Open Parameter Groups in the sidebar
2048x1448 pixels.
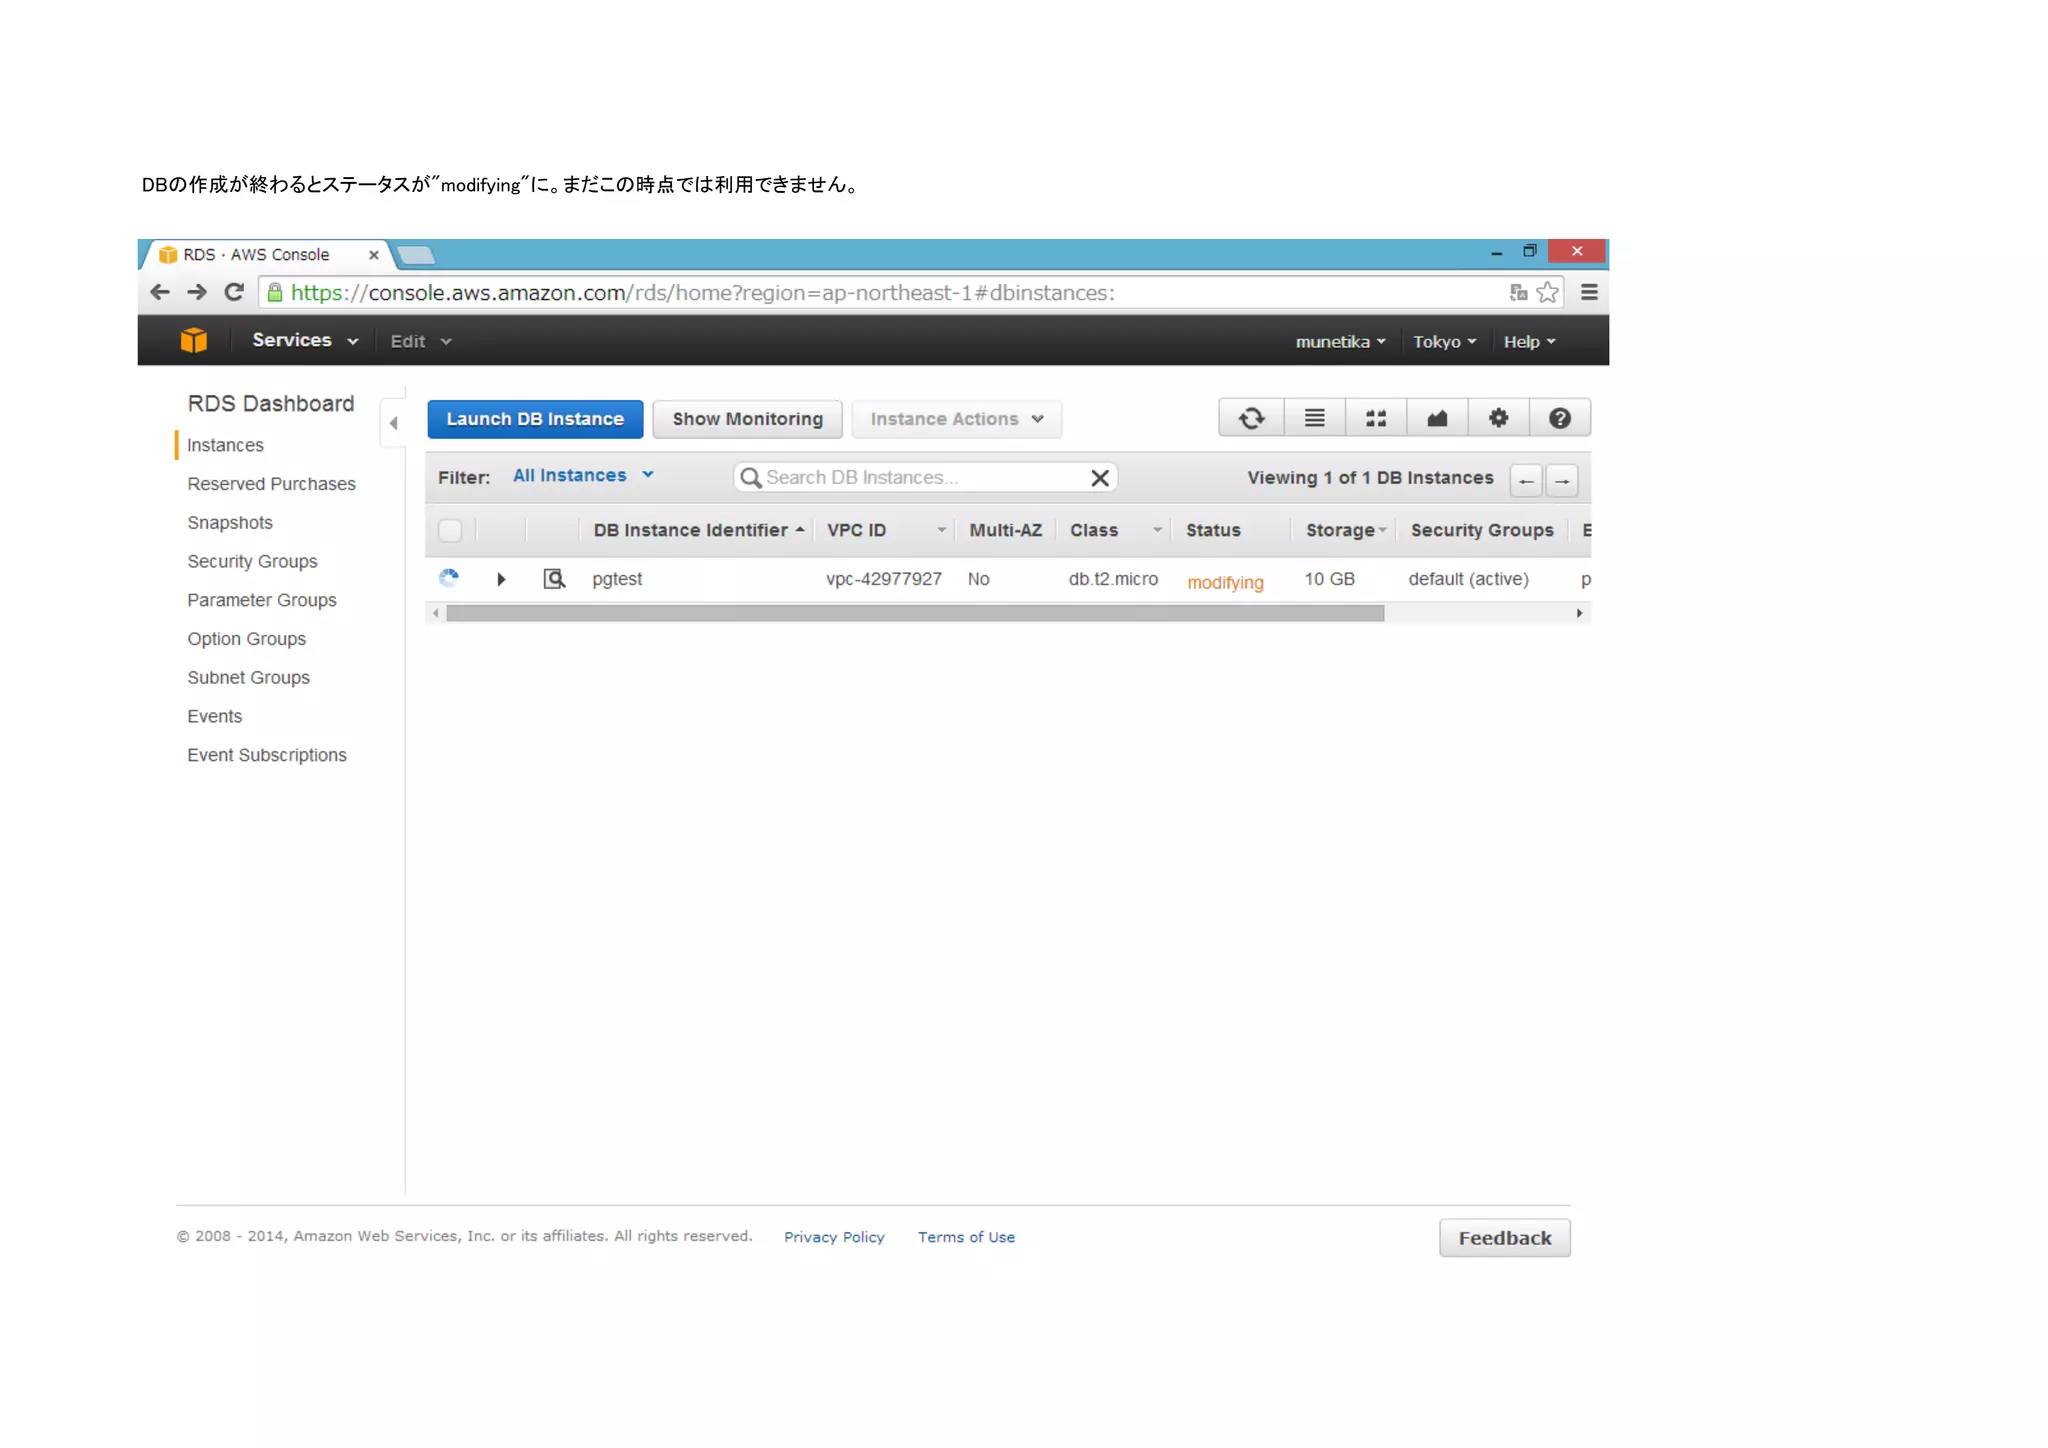coord(262,600)
